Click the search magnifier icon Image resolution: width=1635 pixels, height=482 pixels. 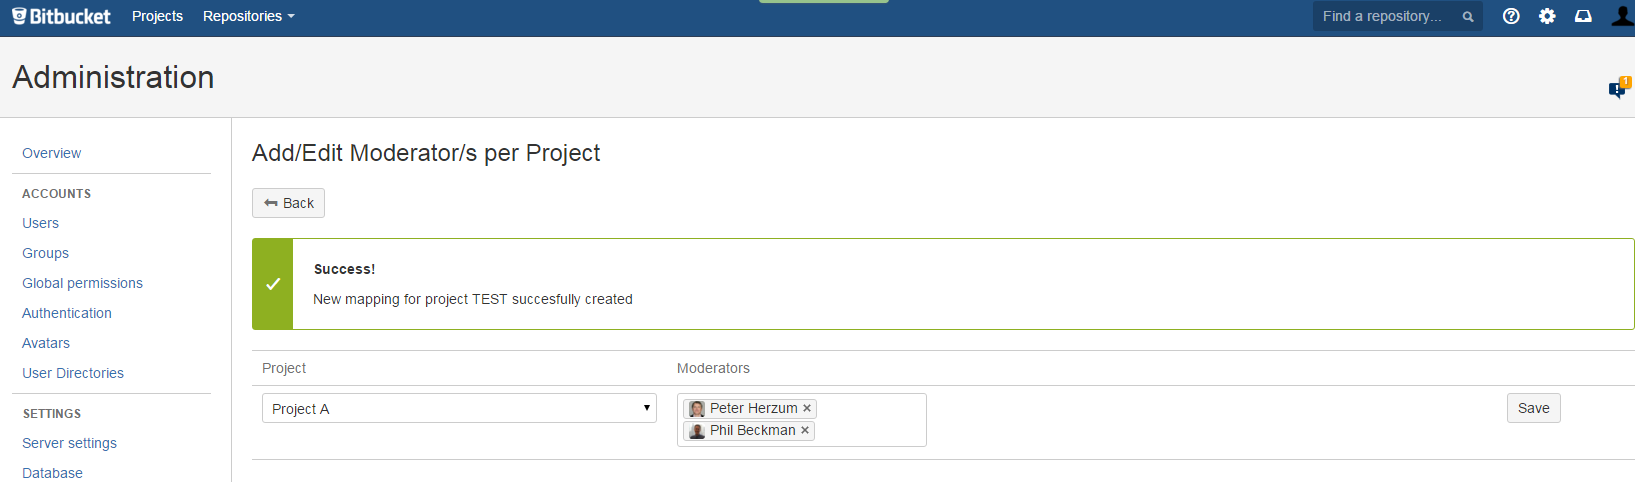(1468, 17)
